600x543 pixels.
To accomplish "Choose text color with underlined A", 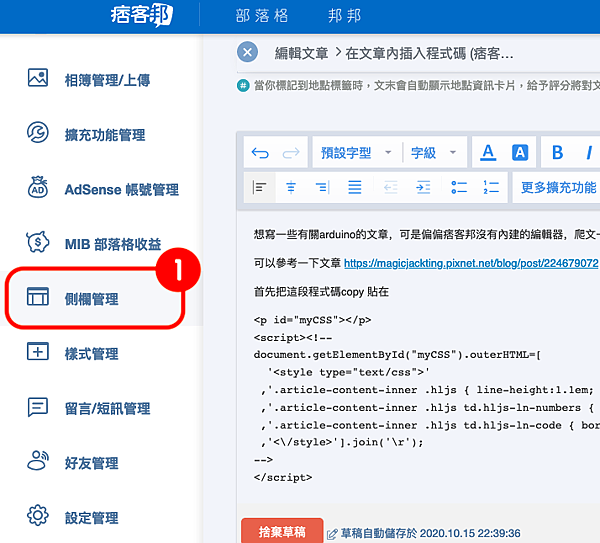I will click(x=488, y=153).
